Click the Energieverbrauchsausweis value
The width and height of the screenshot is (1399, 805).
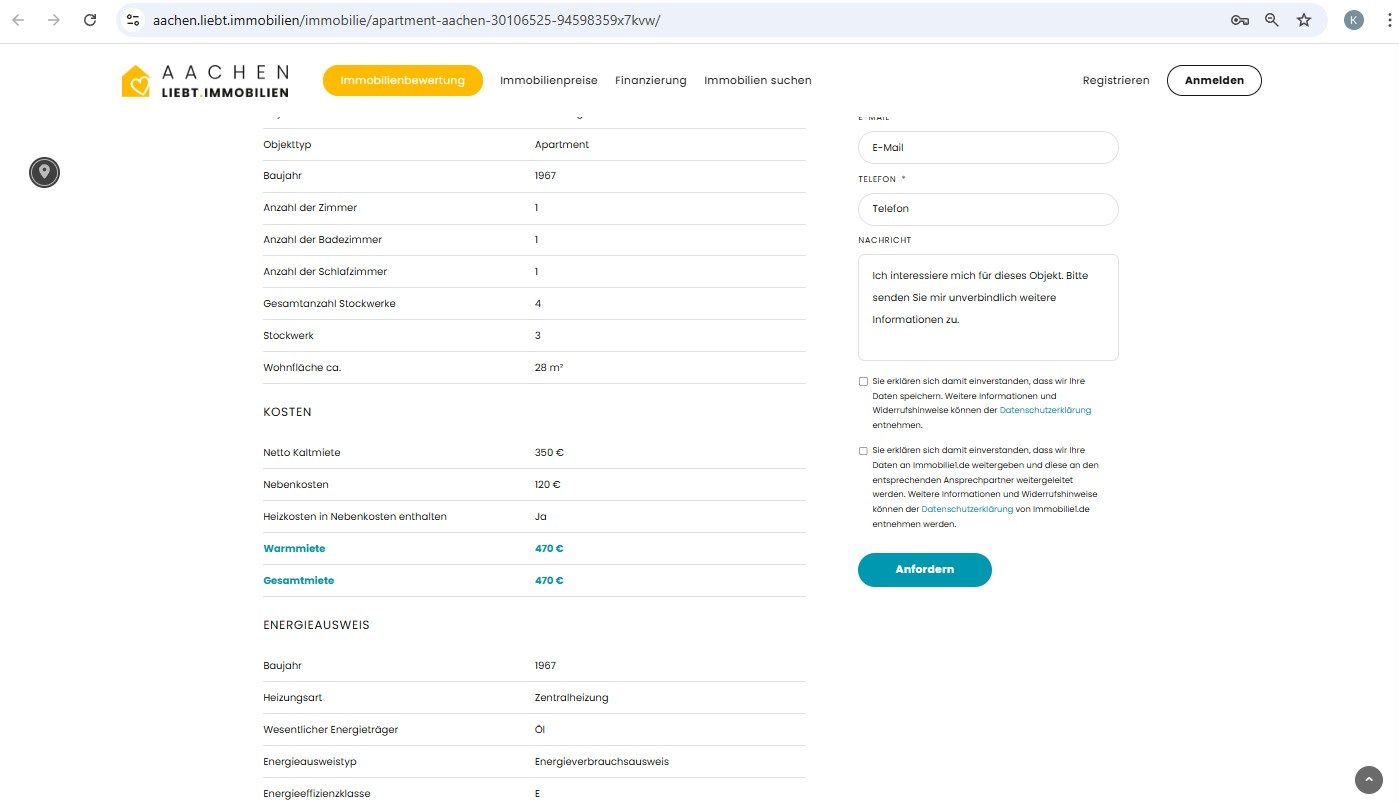click(x=602, y=761)
